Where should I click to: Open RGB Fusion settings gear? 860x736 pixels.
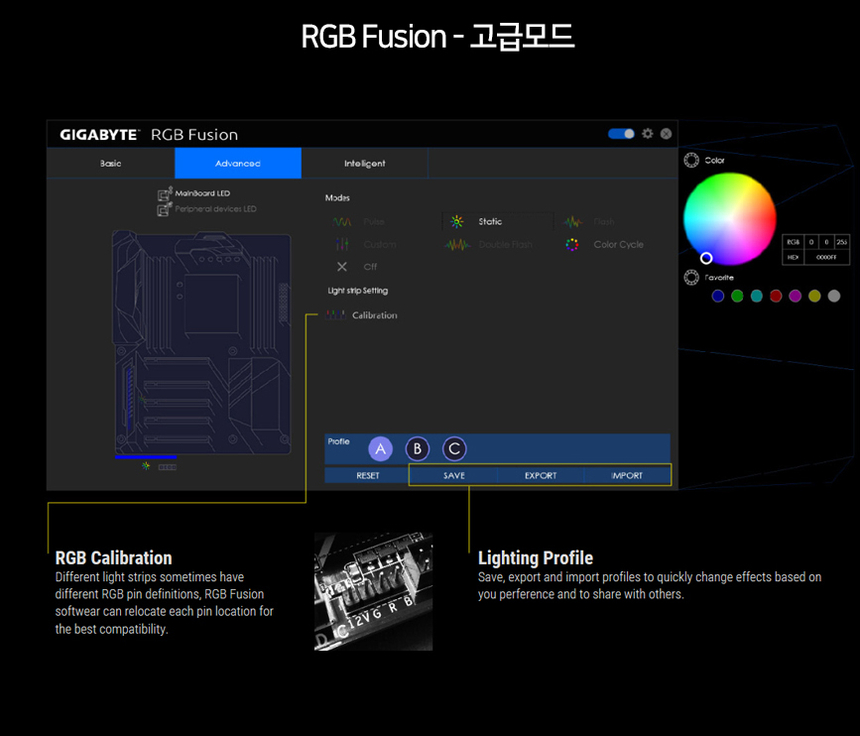tap(648, 134)
